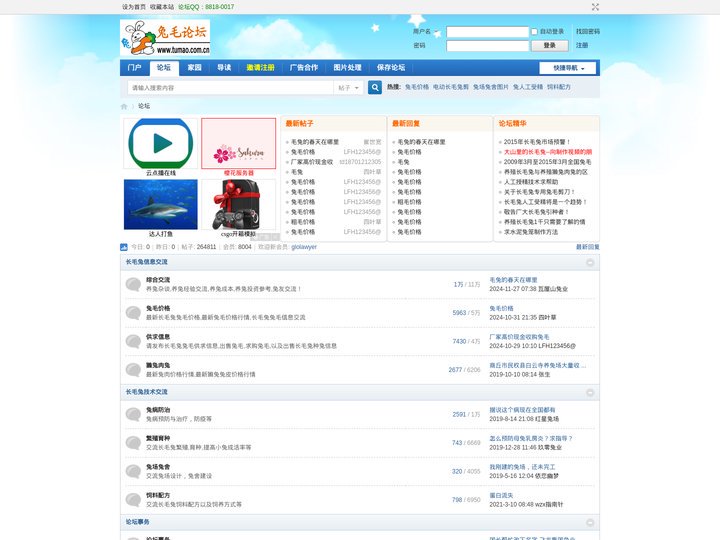This screenshot has width=720, height=540.
Task: Click the 最新回复 link beside the stats
Action: pyautogui.click(x=588, y=247)
